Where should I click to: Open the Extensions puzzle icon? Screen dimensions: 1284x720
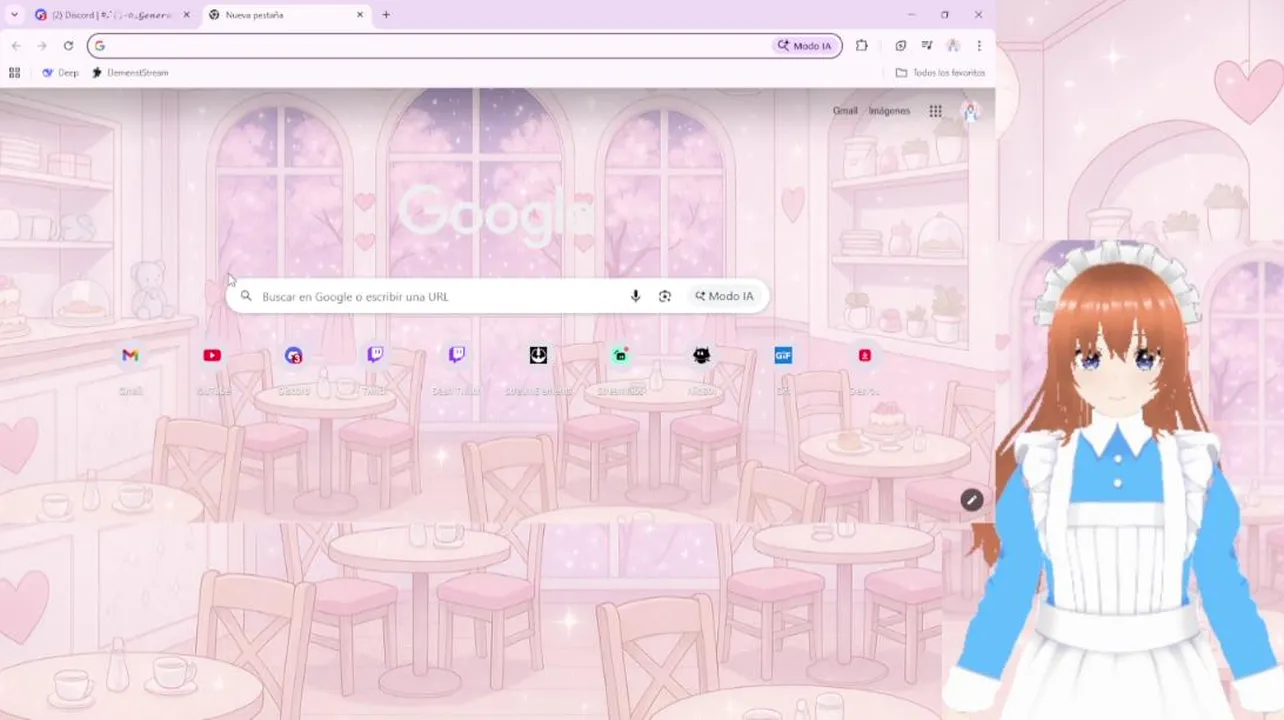[x=862, y=45]
